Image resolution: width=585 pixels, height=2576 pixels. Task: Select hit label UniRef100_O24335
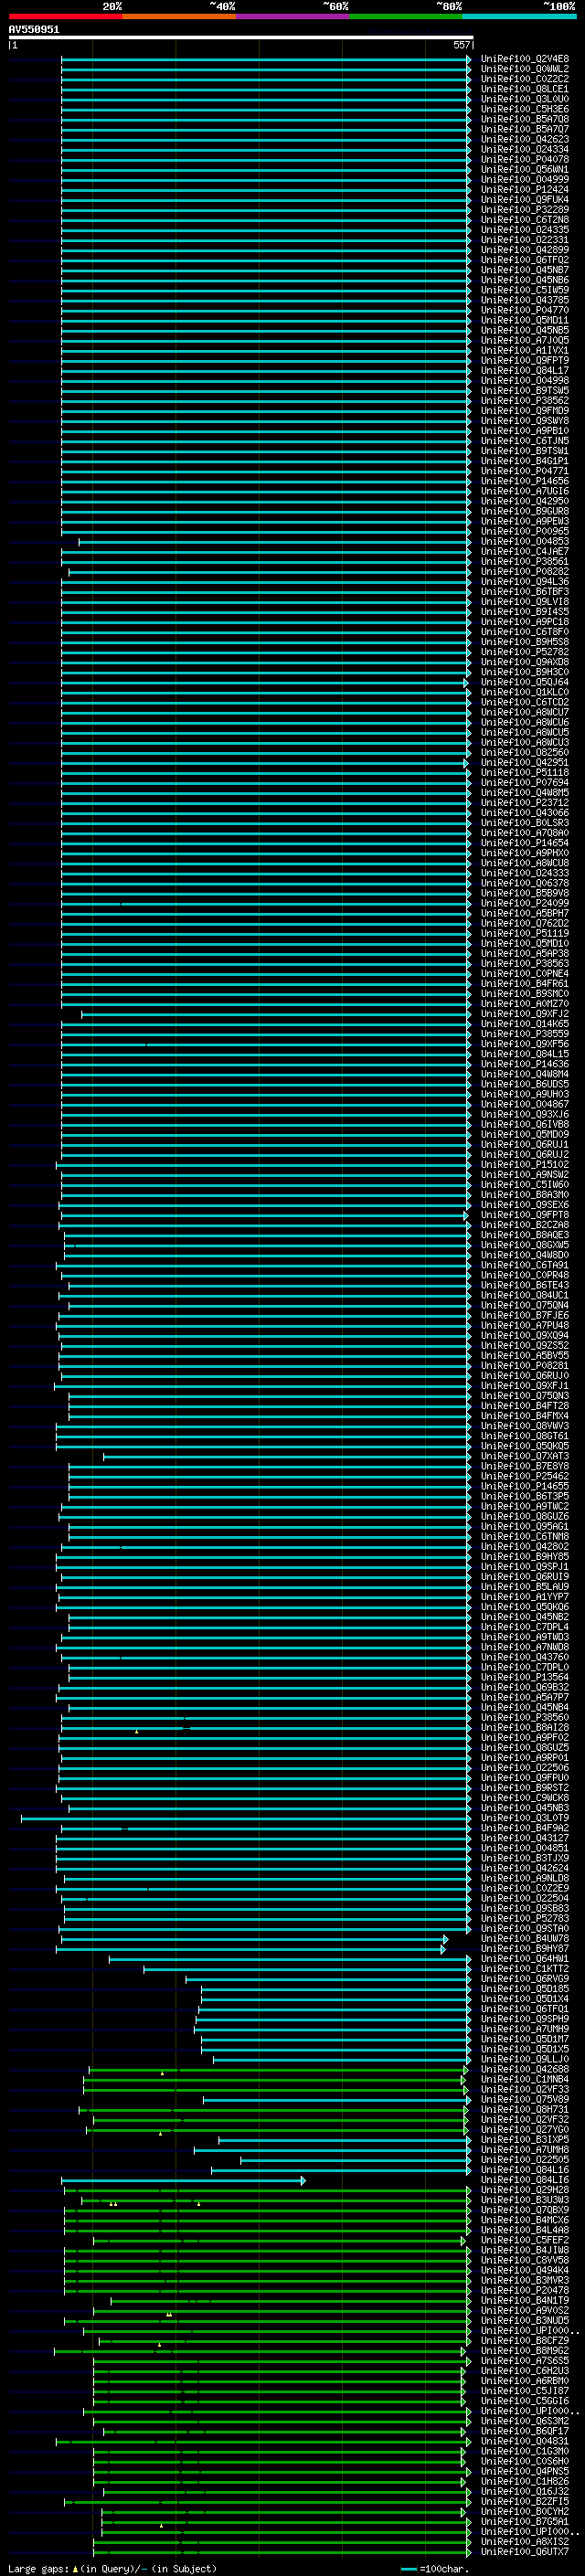pyautogui.click(x=524, y=230)
